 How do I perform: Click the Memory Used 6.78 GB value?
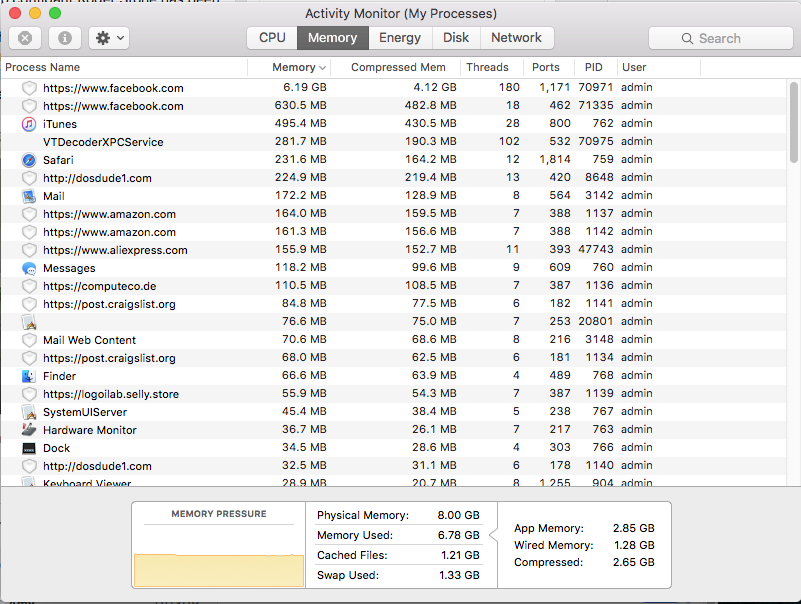[x=458, y=535]
